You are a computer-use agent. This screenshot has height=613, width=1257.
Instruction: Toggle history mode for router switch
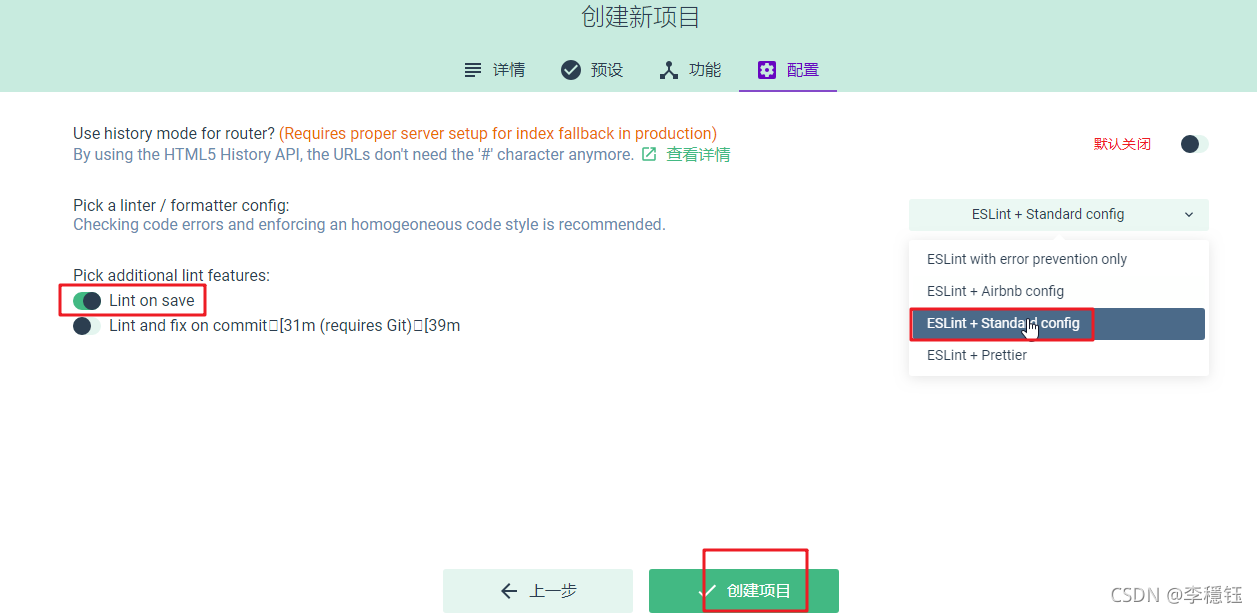[x=1194, y=144]
